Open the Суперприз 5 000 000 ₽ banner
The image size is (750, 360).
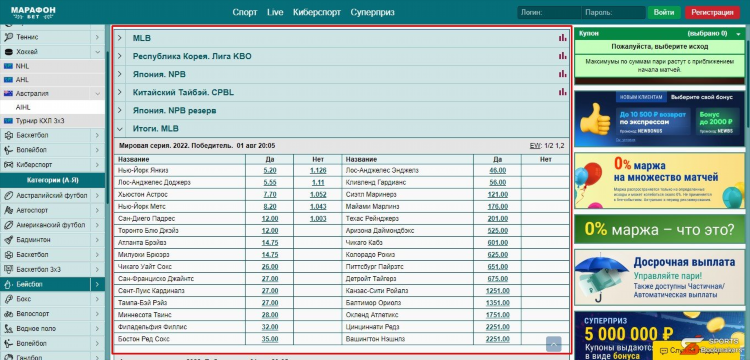tap(660, 336)
